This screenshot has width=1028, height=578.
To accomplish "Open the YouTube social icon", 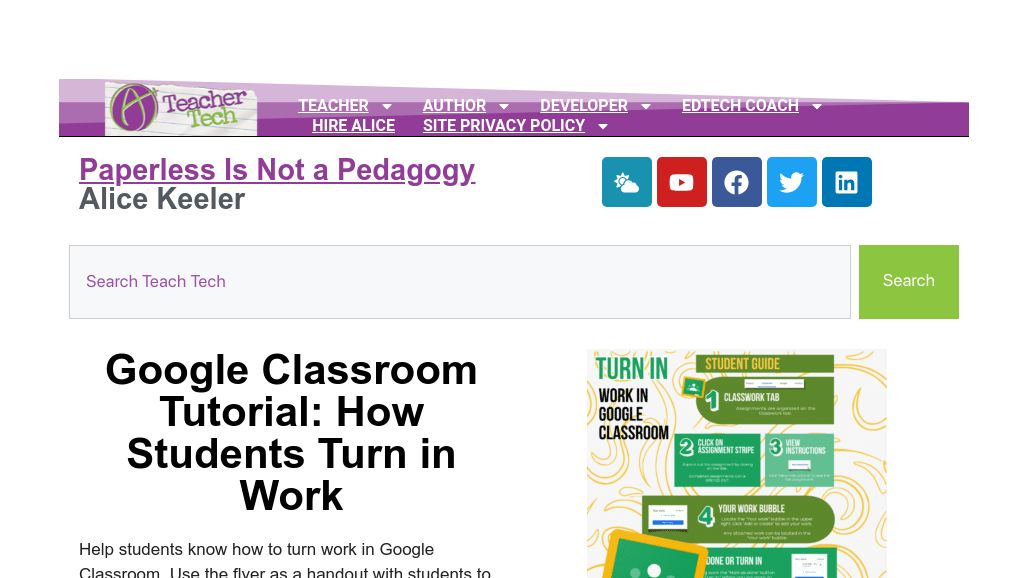I will coord(682,182).
